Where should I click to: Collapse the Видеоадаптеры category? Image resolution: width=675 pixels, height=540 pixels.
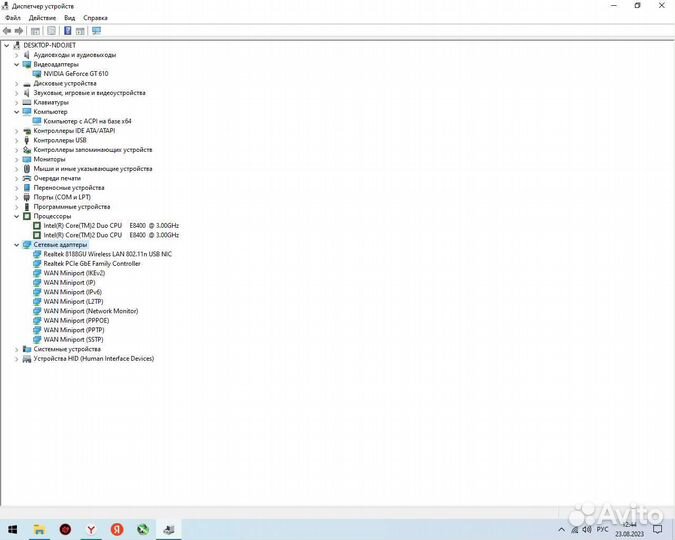(16, 65)
